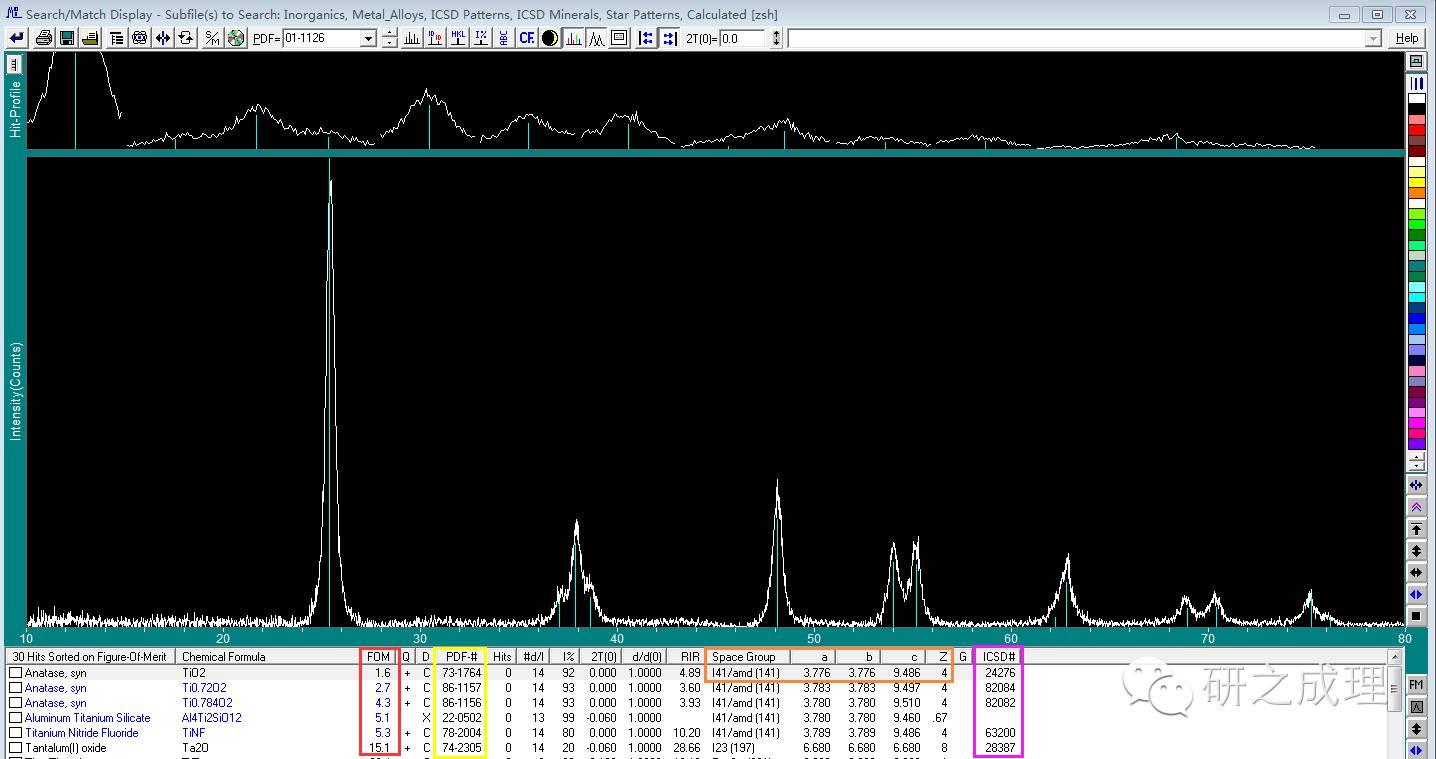Open the PDF number dropdown list

coord(368,38)
